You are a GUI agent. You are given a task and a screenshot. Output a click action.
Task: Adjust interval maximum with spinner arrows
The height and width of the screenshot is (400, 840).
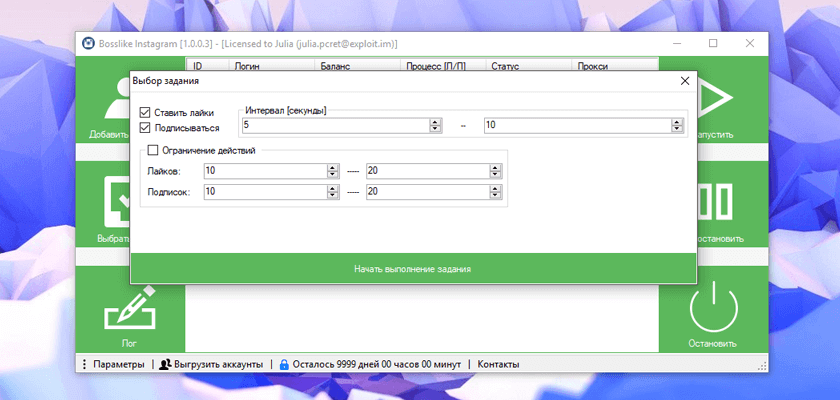click(677, 125)
